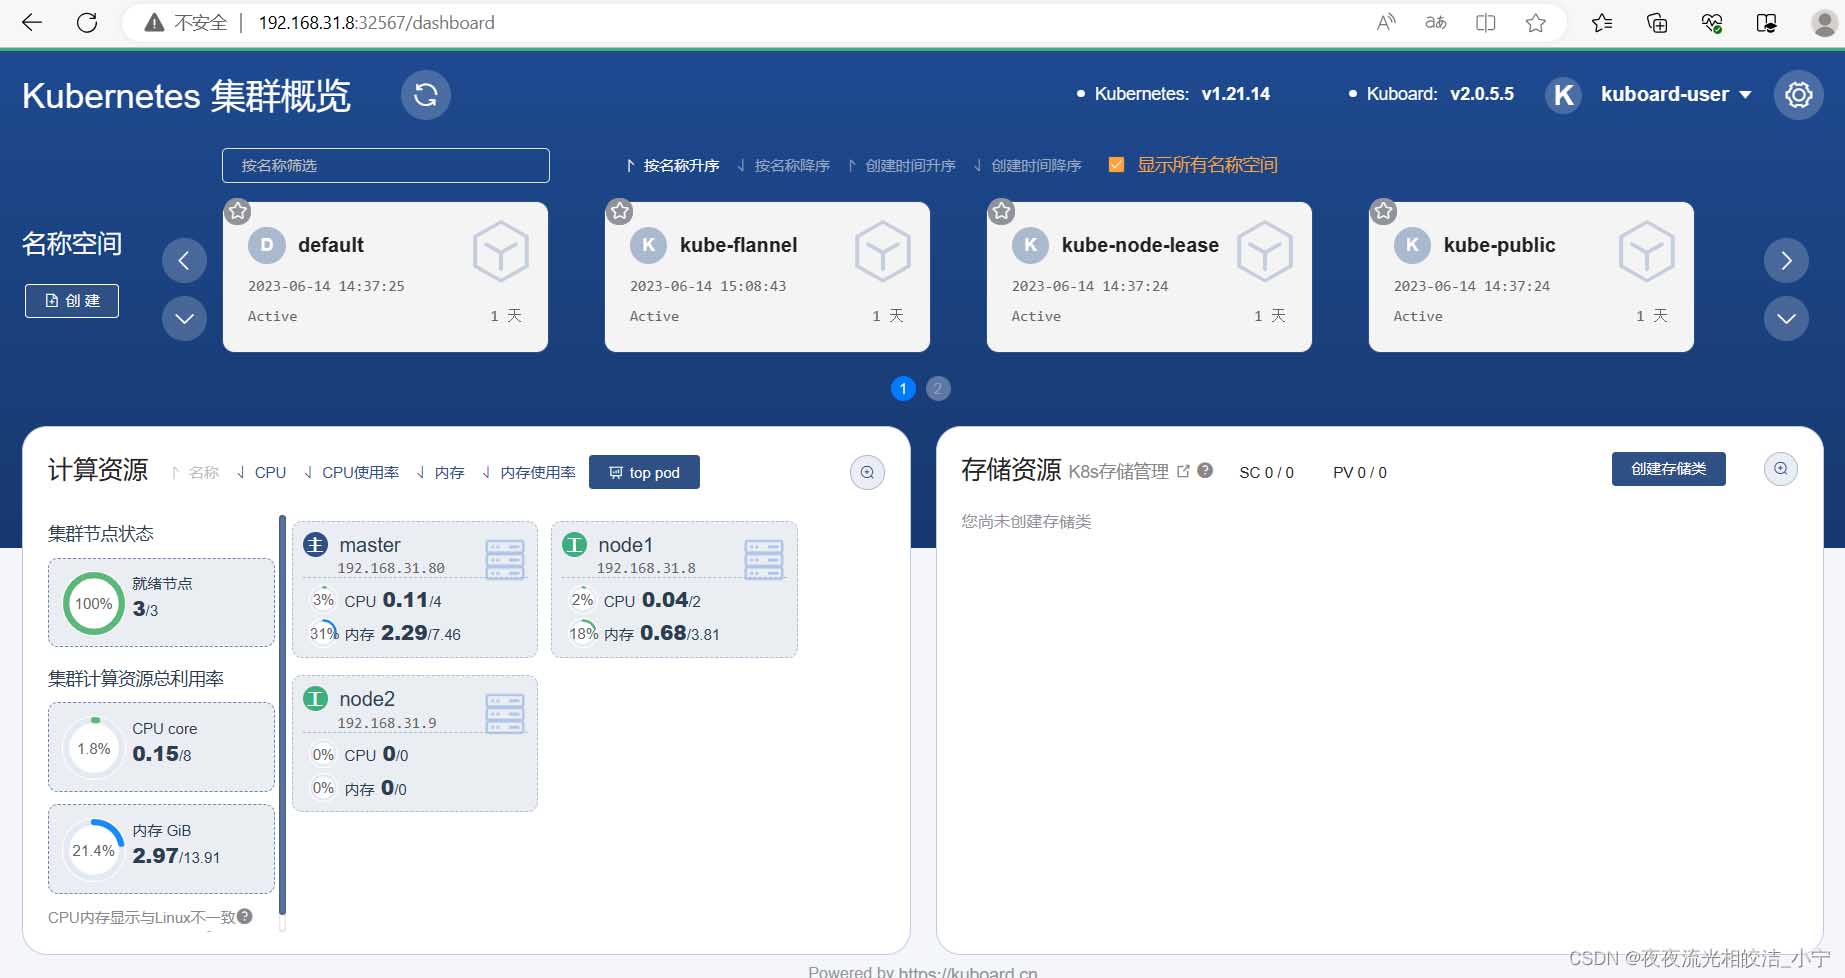Click the browser address bar URL
The image size is (1845, 978).
[x=376, y=22]
